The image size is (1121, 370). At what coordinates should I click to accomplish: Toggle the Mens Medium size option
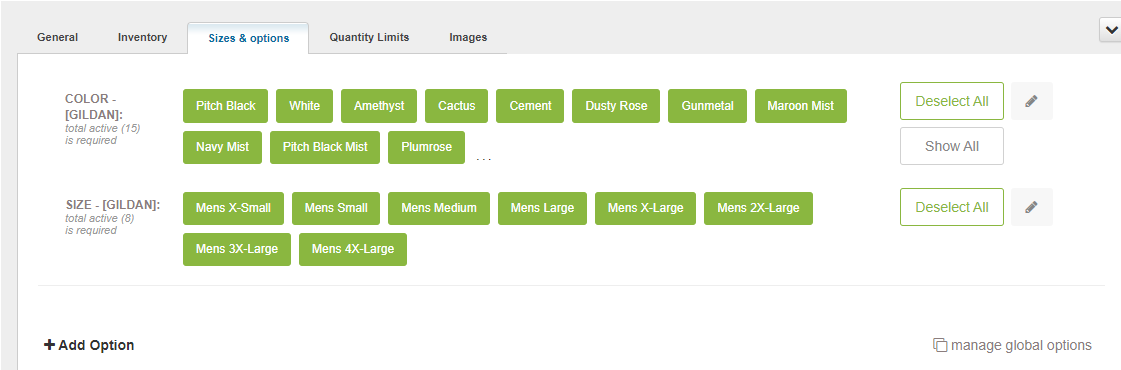pos(439,209)
